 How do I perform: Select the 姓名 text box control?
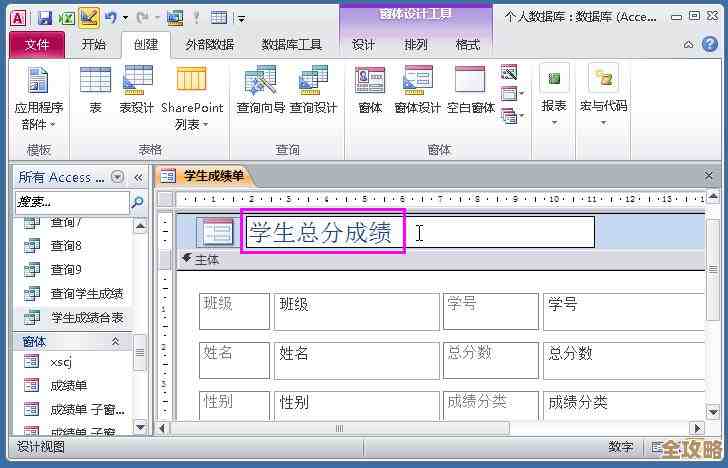(356, 360)
